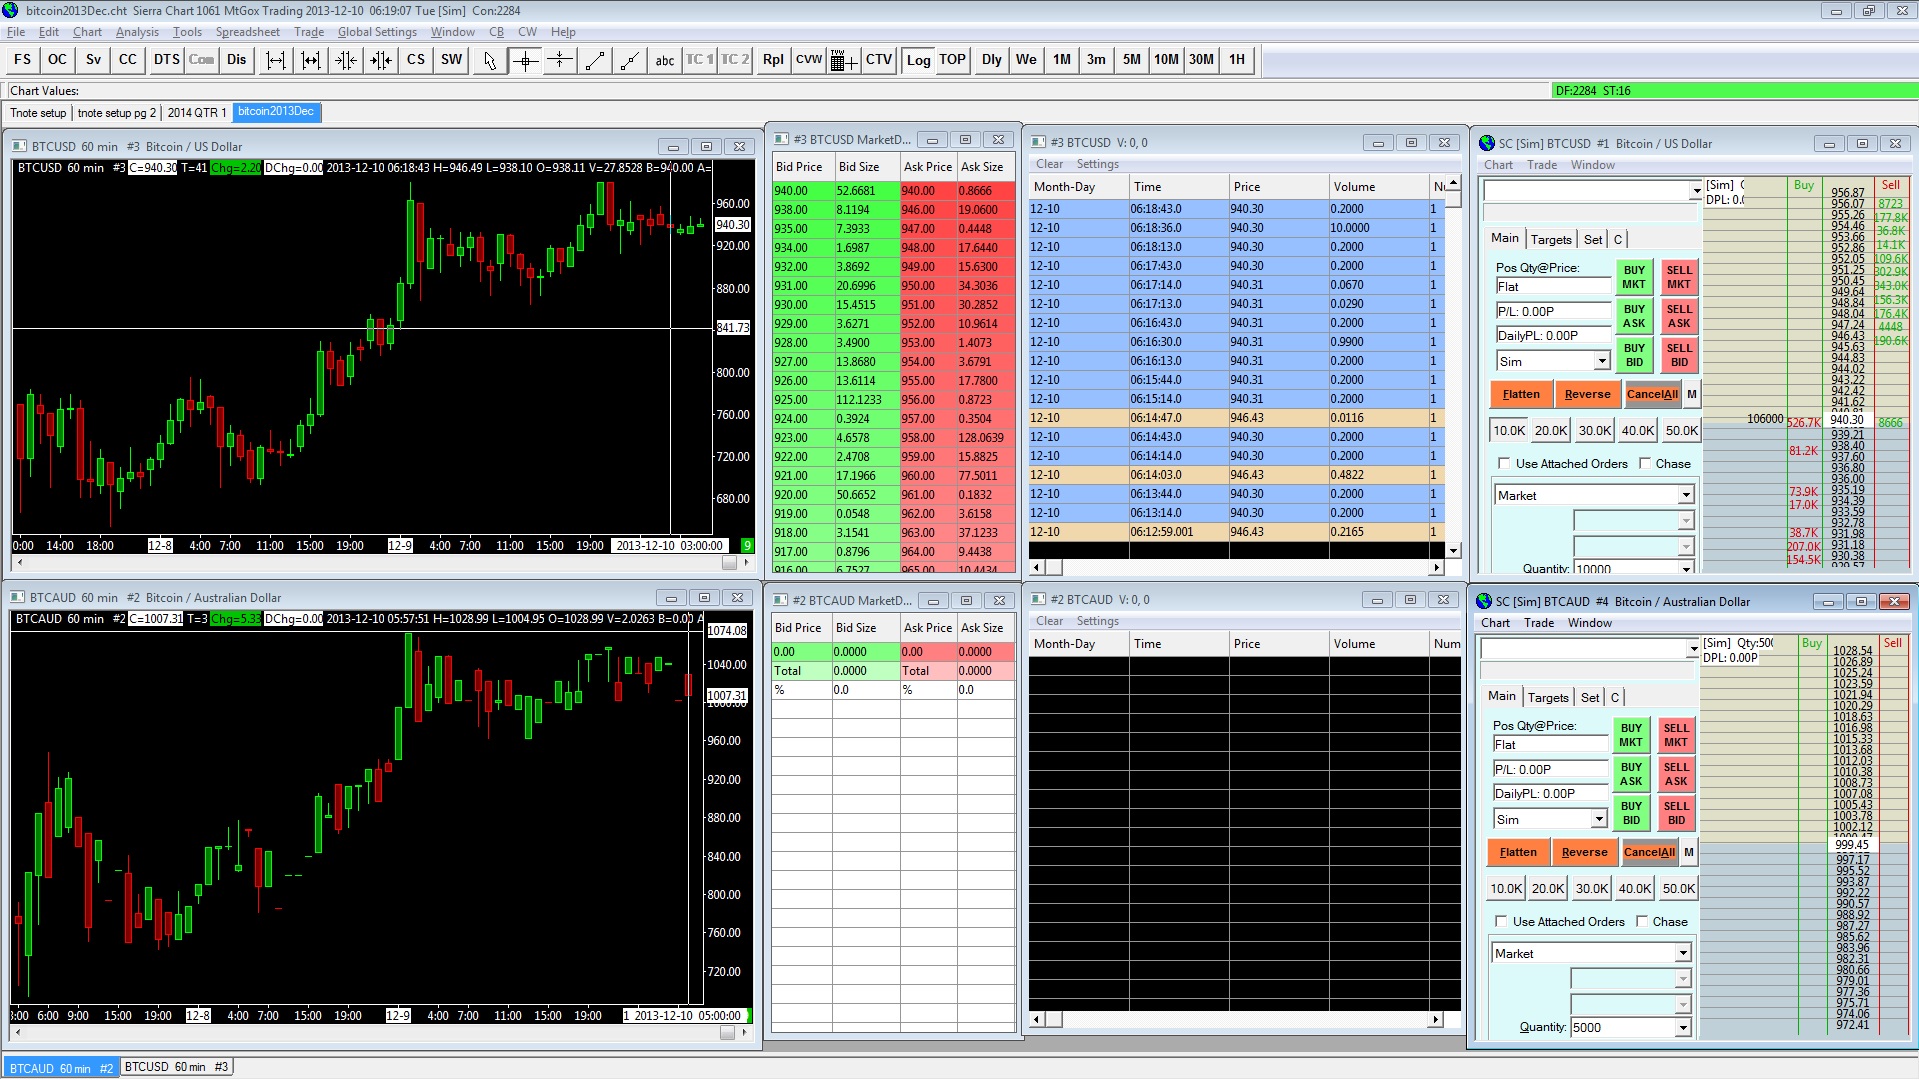The image size is (1919, 1080).
Task: Click SELL MKT in BTCUSD trade window
Action: point(1679,277)
